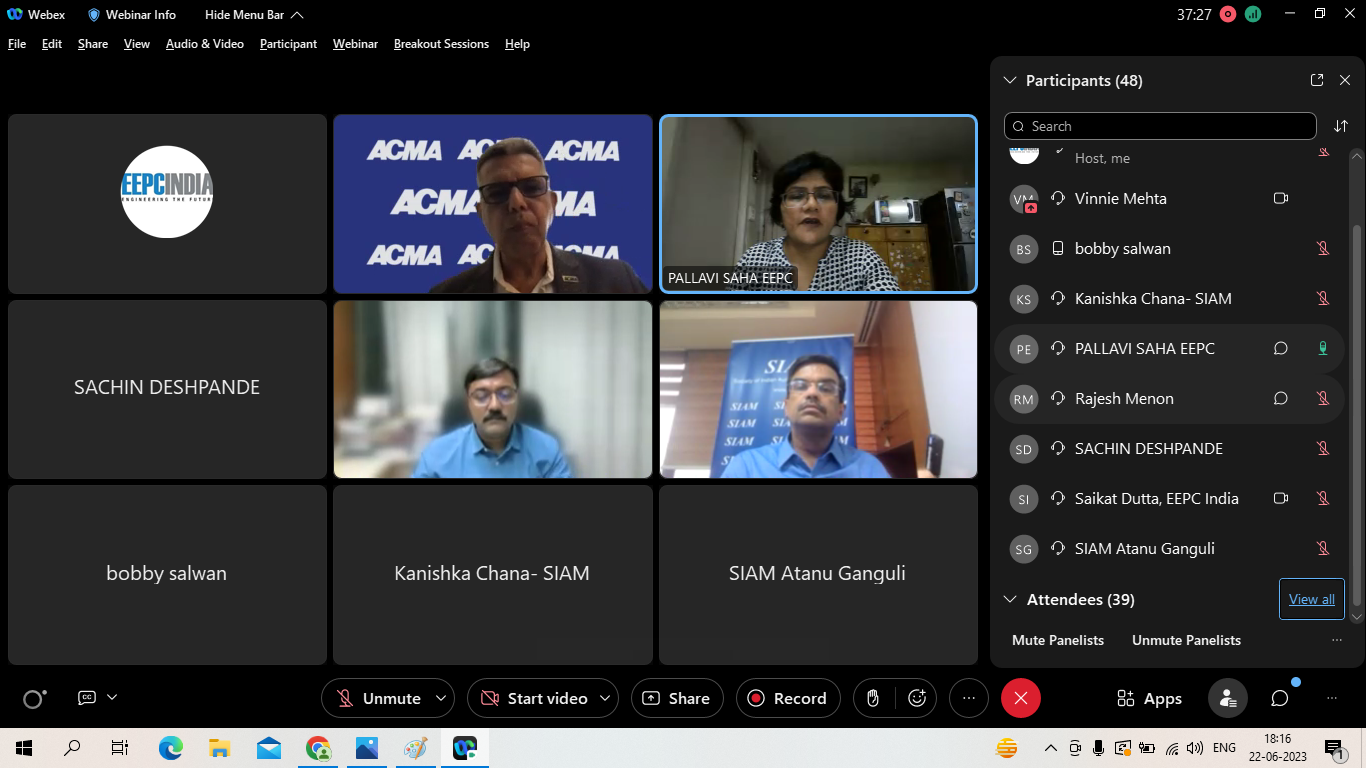Viewport: 1366px width, 768px height.
Task: Open more options ellipsis in control bar
Action: [968, 698]
